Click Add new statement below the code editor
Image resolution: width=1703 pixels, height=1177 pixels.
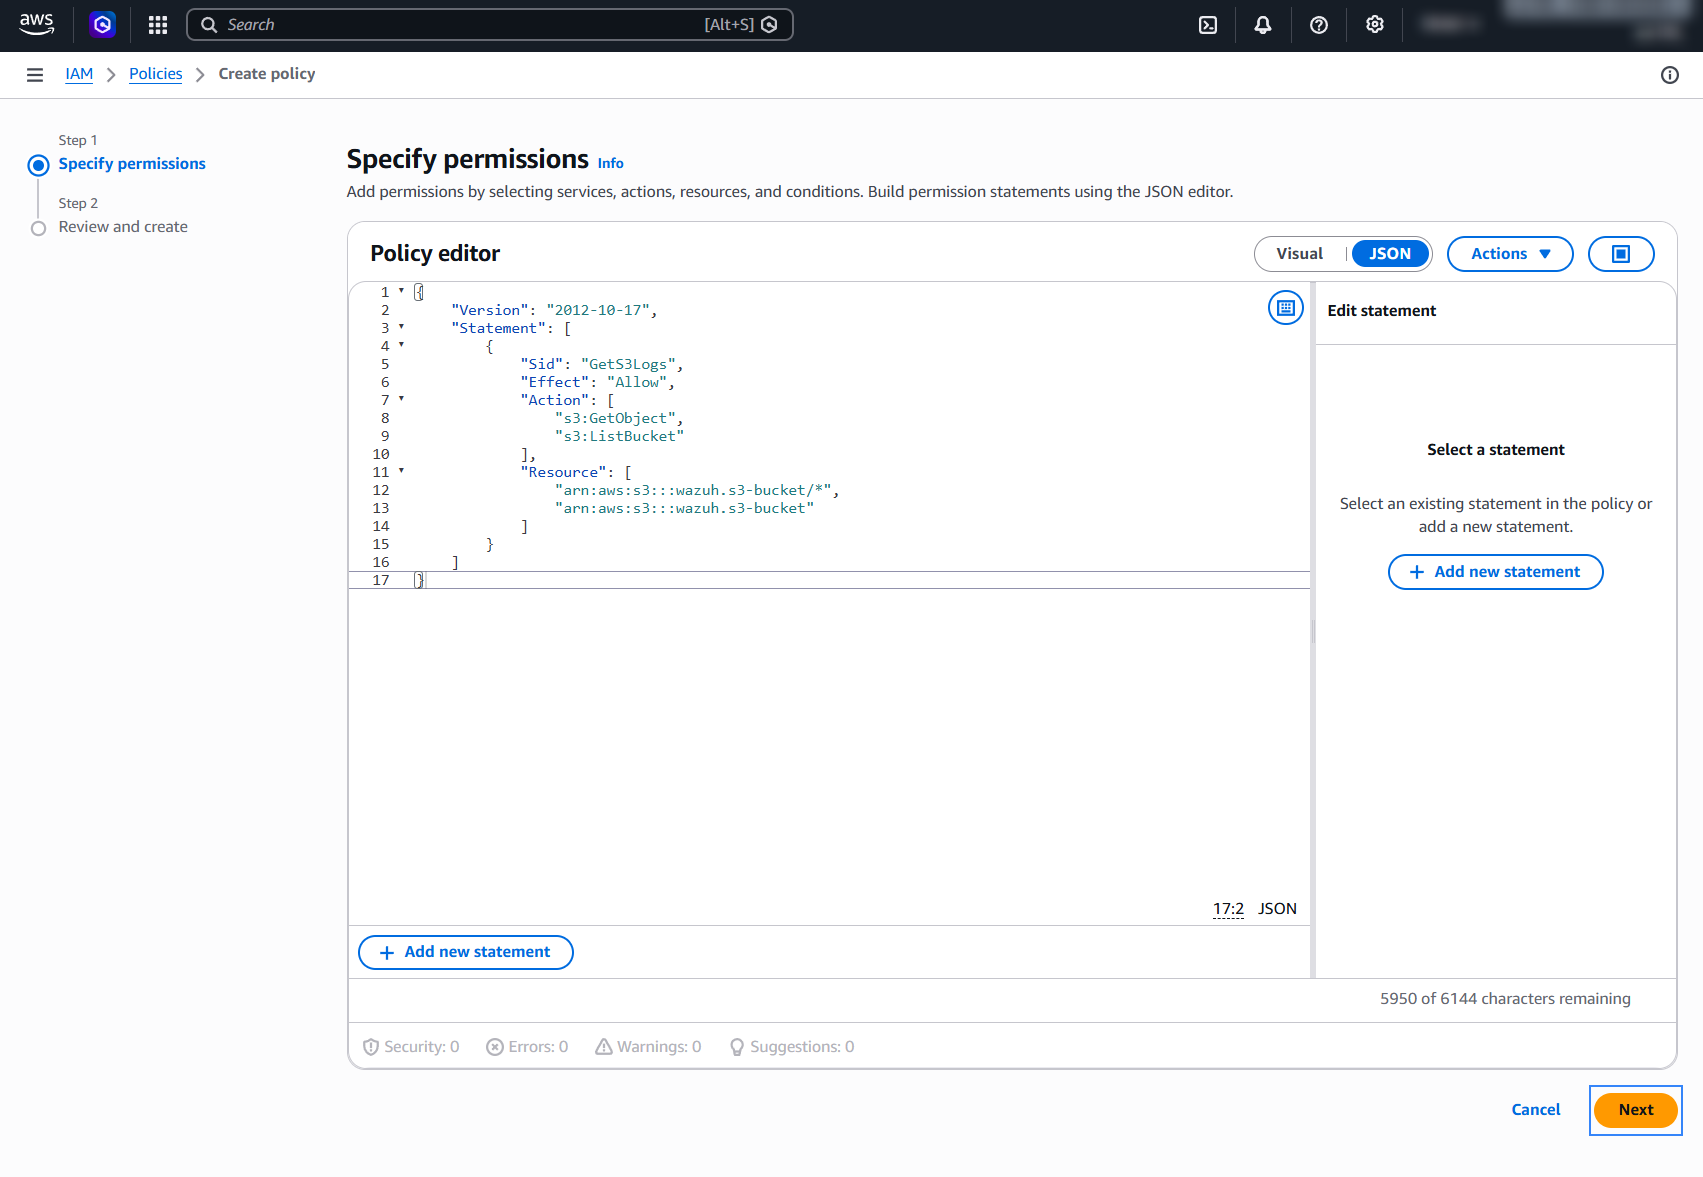[x=465, y=952]
